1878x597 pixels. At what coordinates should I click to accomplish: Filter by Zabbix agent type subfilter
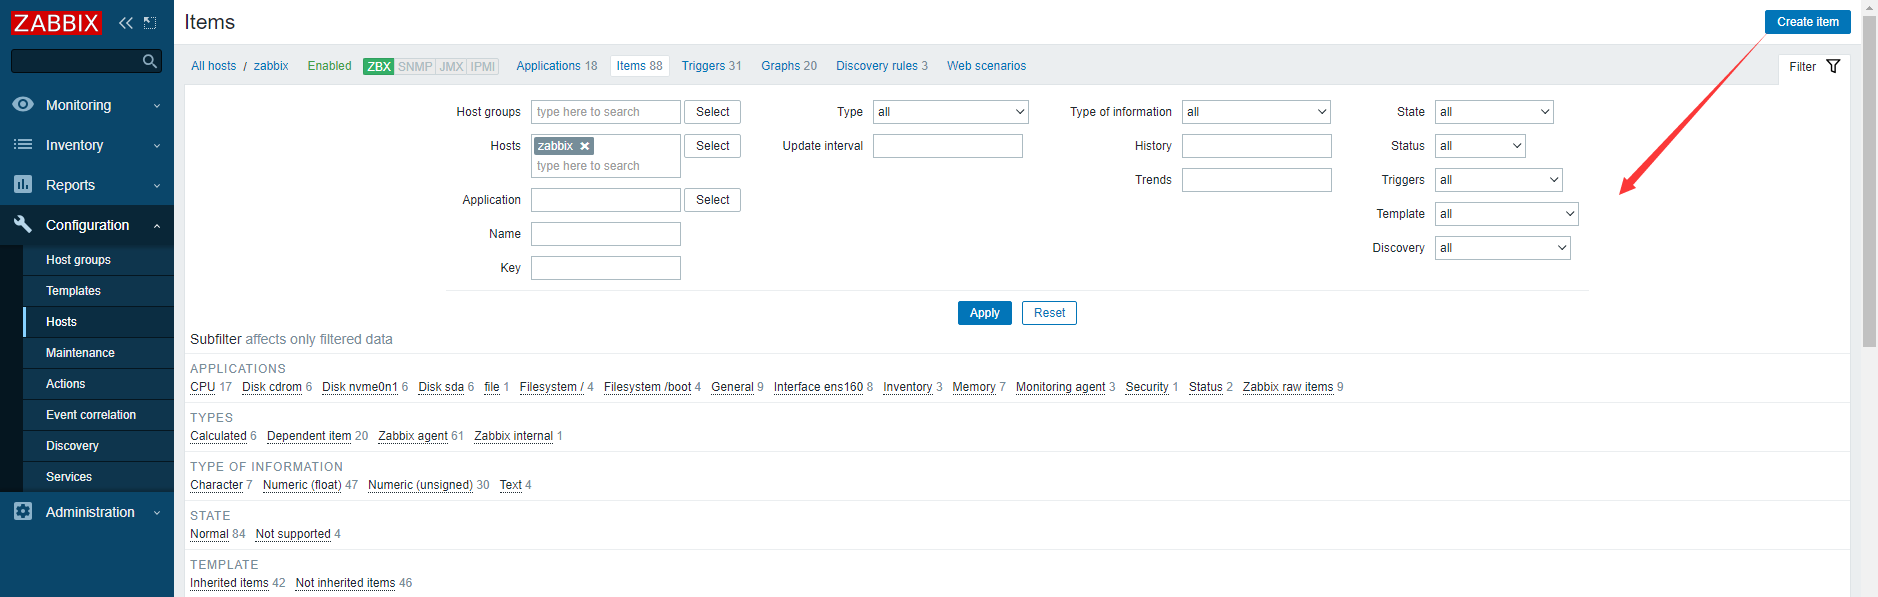413,436
